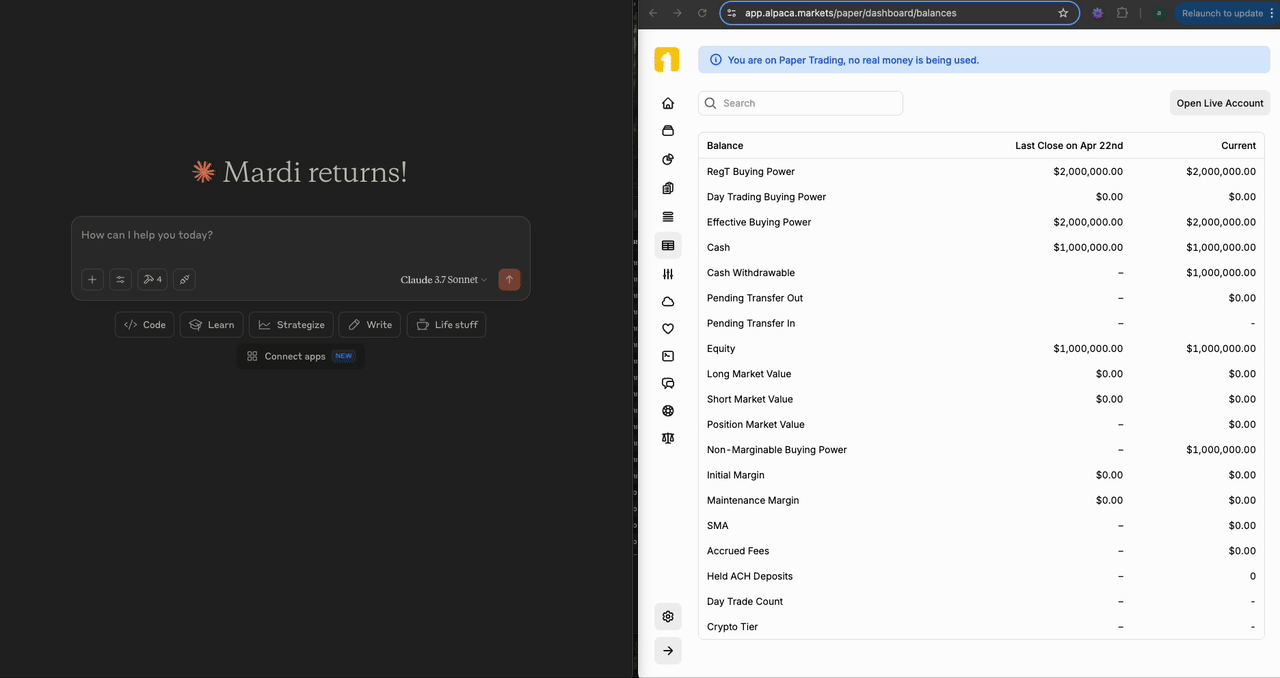Open the Home icon in Alpaca sidebar

667,102
